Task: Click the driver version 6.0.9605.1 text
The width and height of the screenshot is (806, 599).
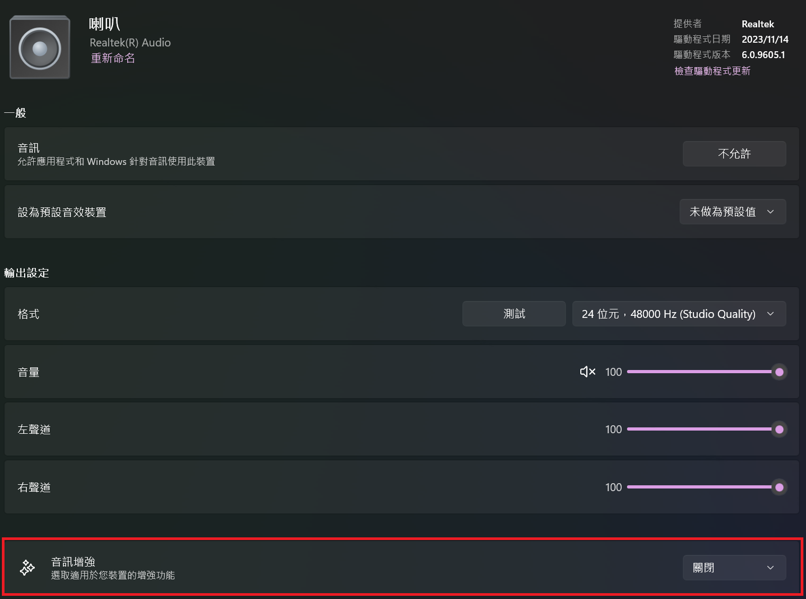Action: [x=763, y=55]
